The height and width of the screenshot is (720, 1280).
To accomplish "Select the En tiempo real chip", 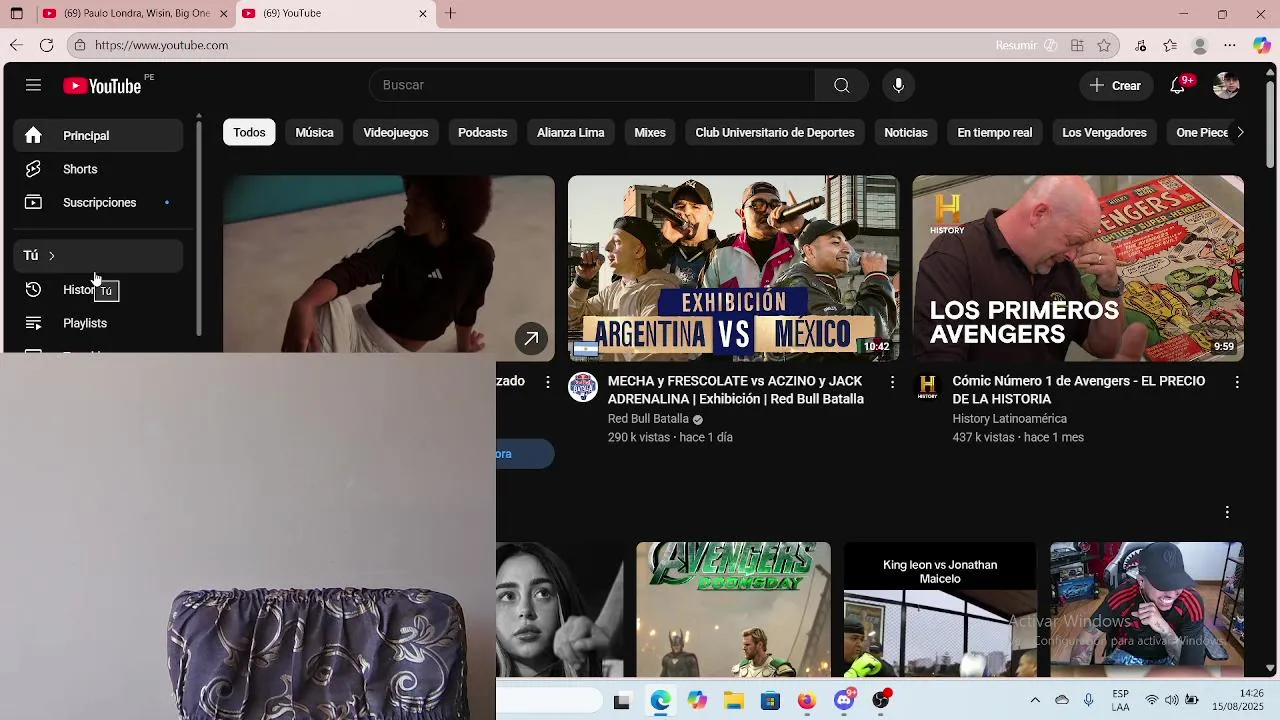I will (x=995, y=132).
